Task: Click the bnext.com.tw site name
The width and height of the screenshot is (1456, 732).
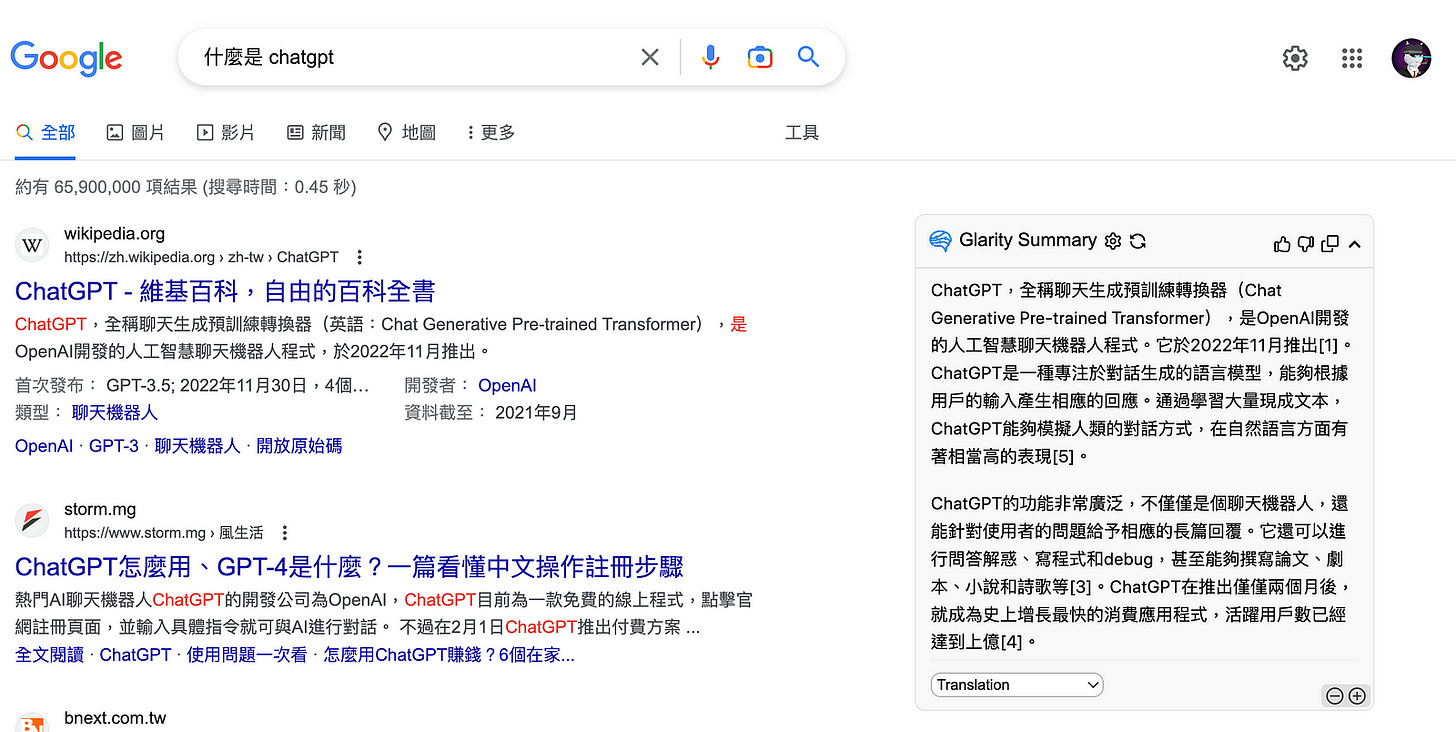Action: (x=115, y=718)
